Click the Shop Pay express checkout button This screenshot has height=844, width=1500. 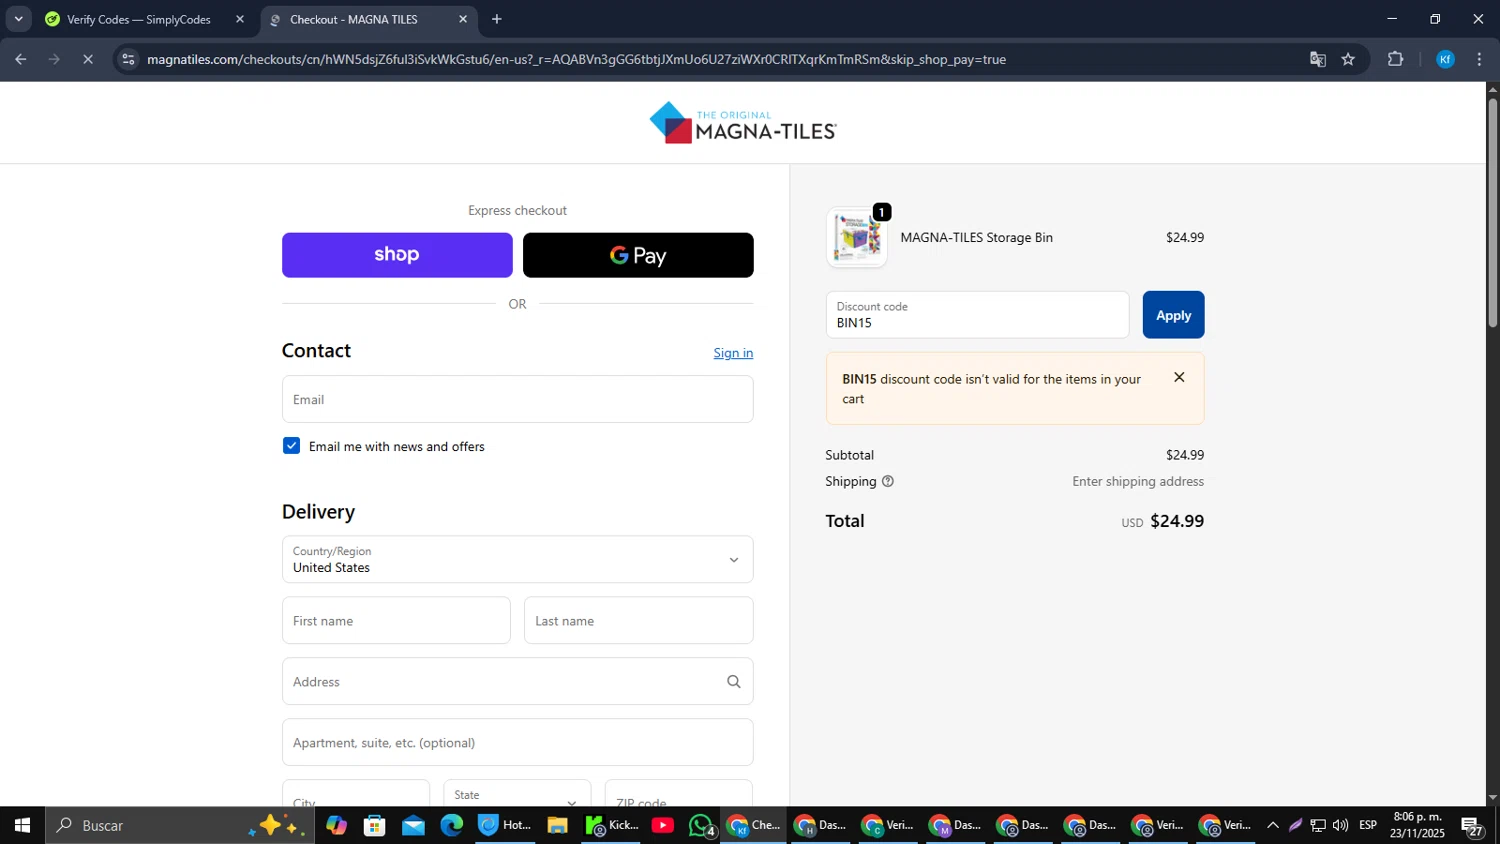click(x=397, y=255)
